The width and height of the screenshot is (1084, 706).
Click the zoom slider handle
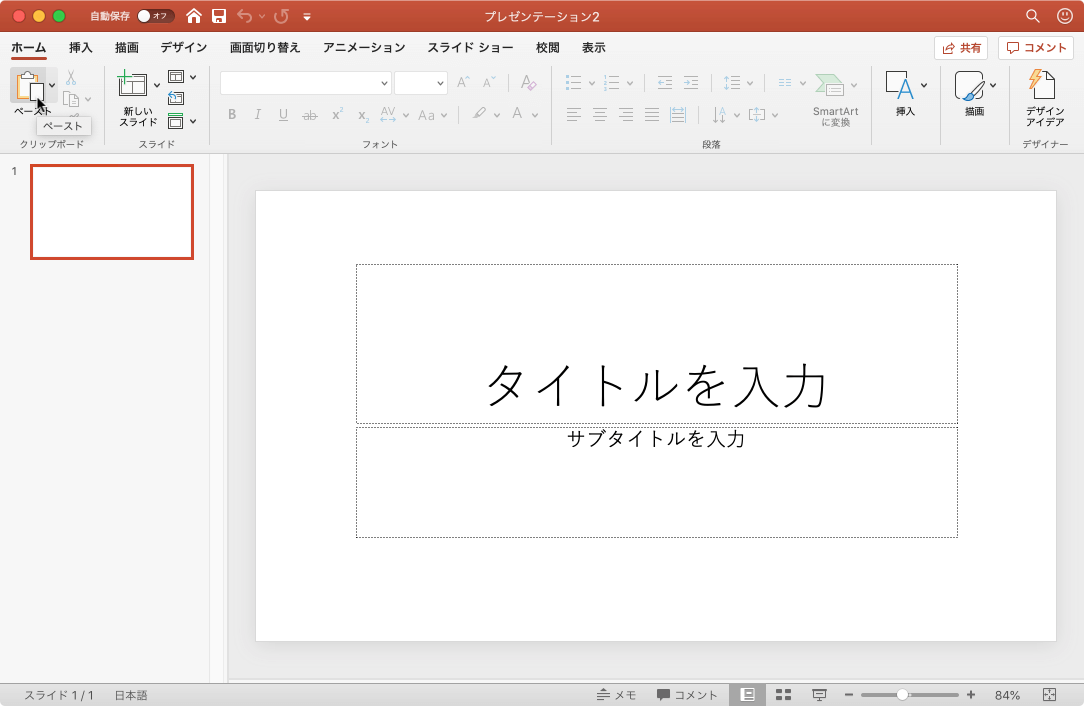coord(902,695)
